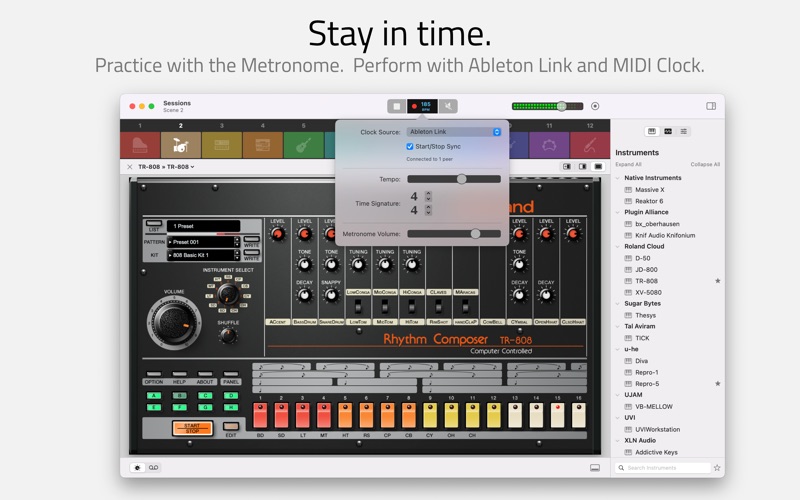This screenshot has height=500, width=800.
Task: Toggle step 15 white pad with red LED
Action: tap(557, 416)
